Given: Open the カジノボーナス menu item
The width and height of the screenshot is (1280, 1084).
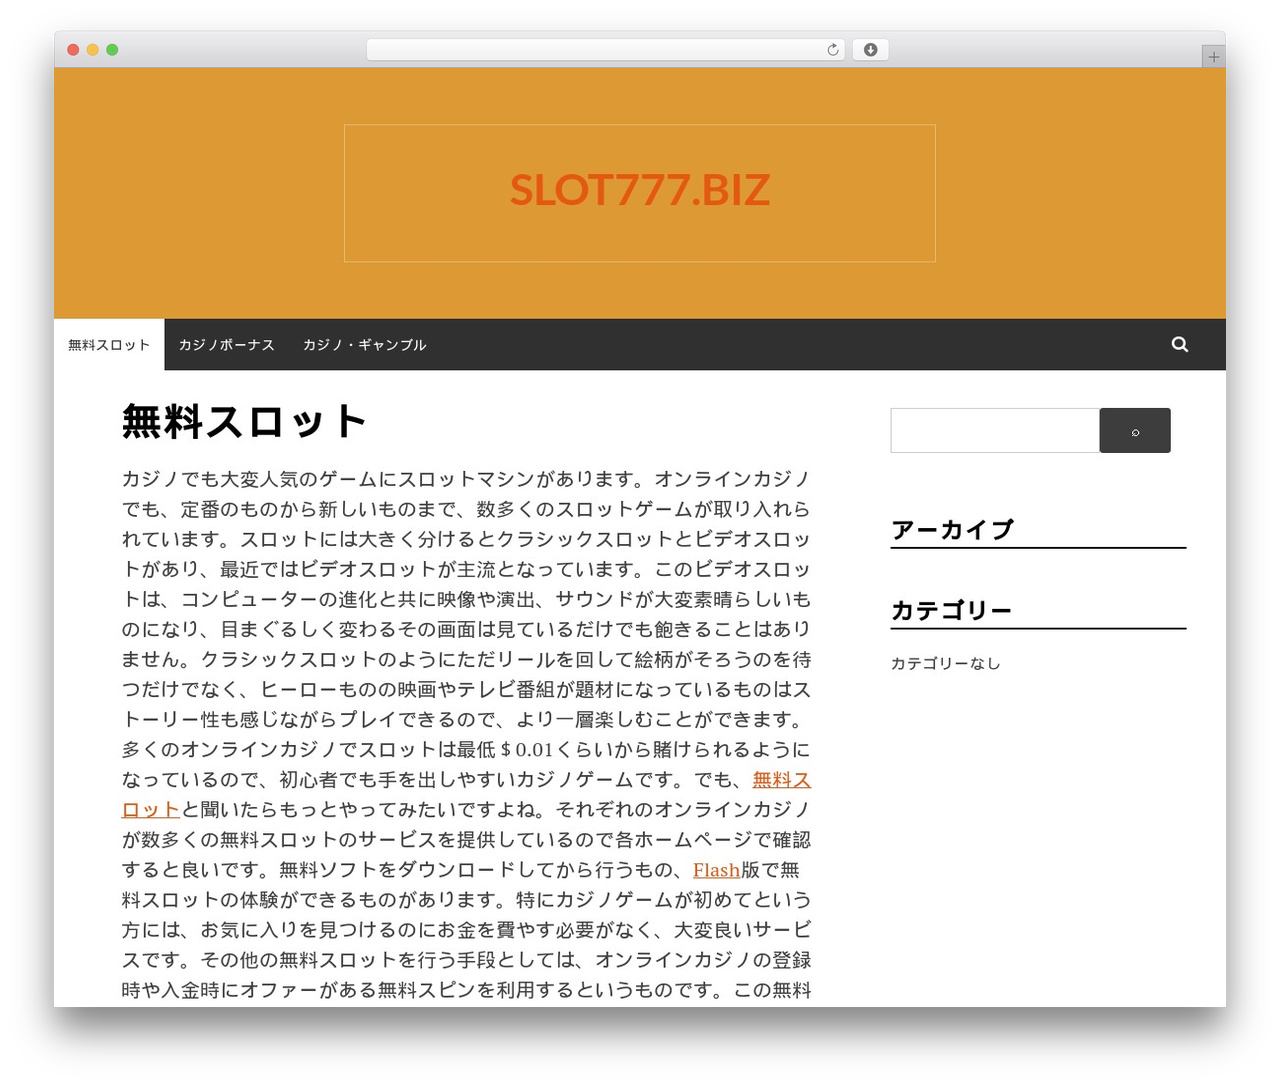Looking at the screenshot, I should point(226,345).
